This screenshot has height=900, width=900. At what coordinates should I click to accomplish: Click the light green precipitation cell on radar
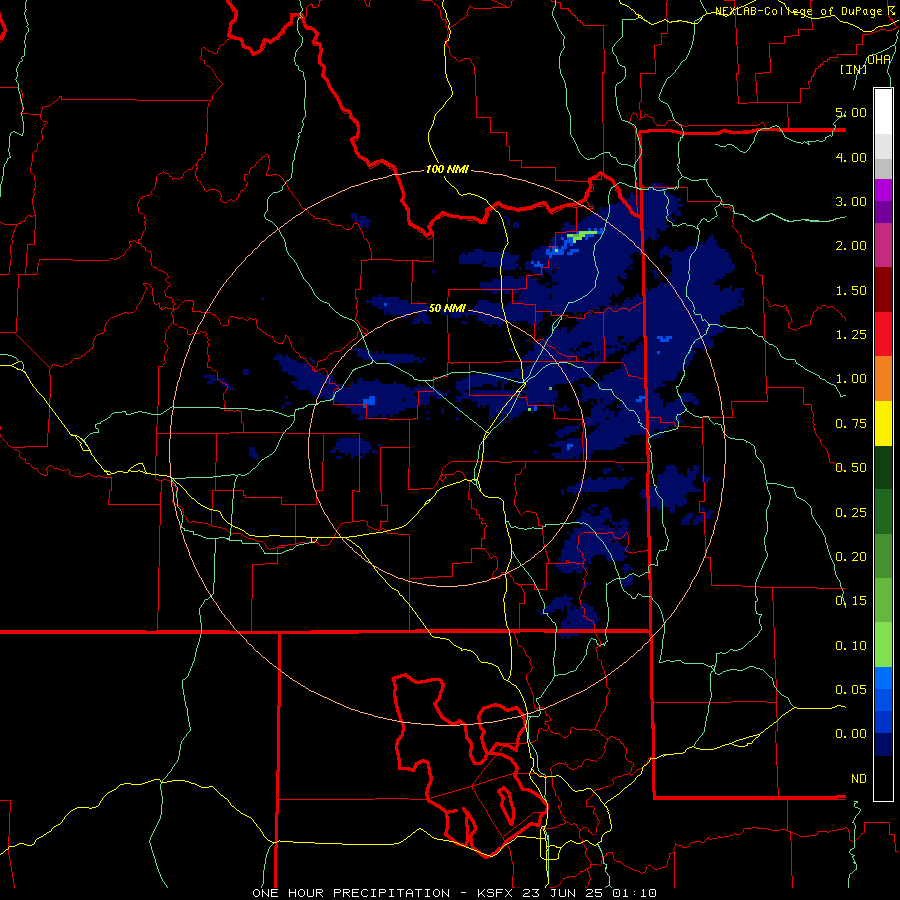tap(583, 234)
